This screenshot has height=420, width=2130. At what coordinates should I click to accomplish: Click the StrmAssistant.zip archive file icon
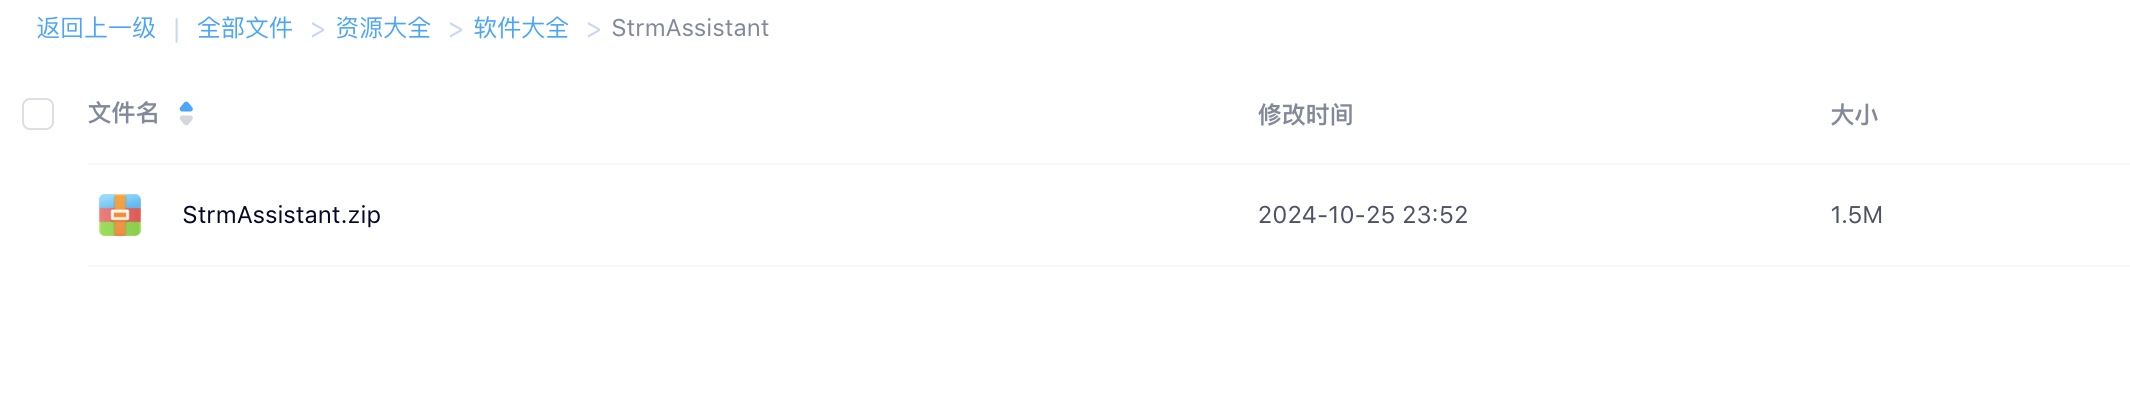click(x=120, y=215)
